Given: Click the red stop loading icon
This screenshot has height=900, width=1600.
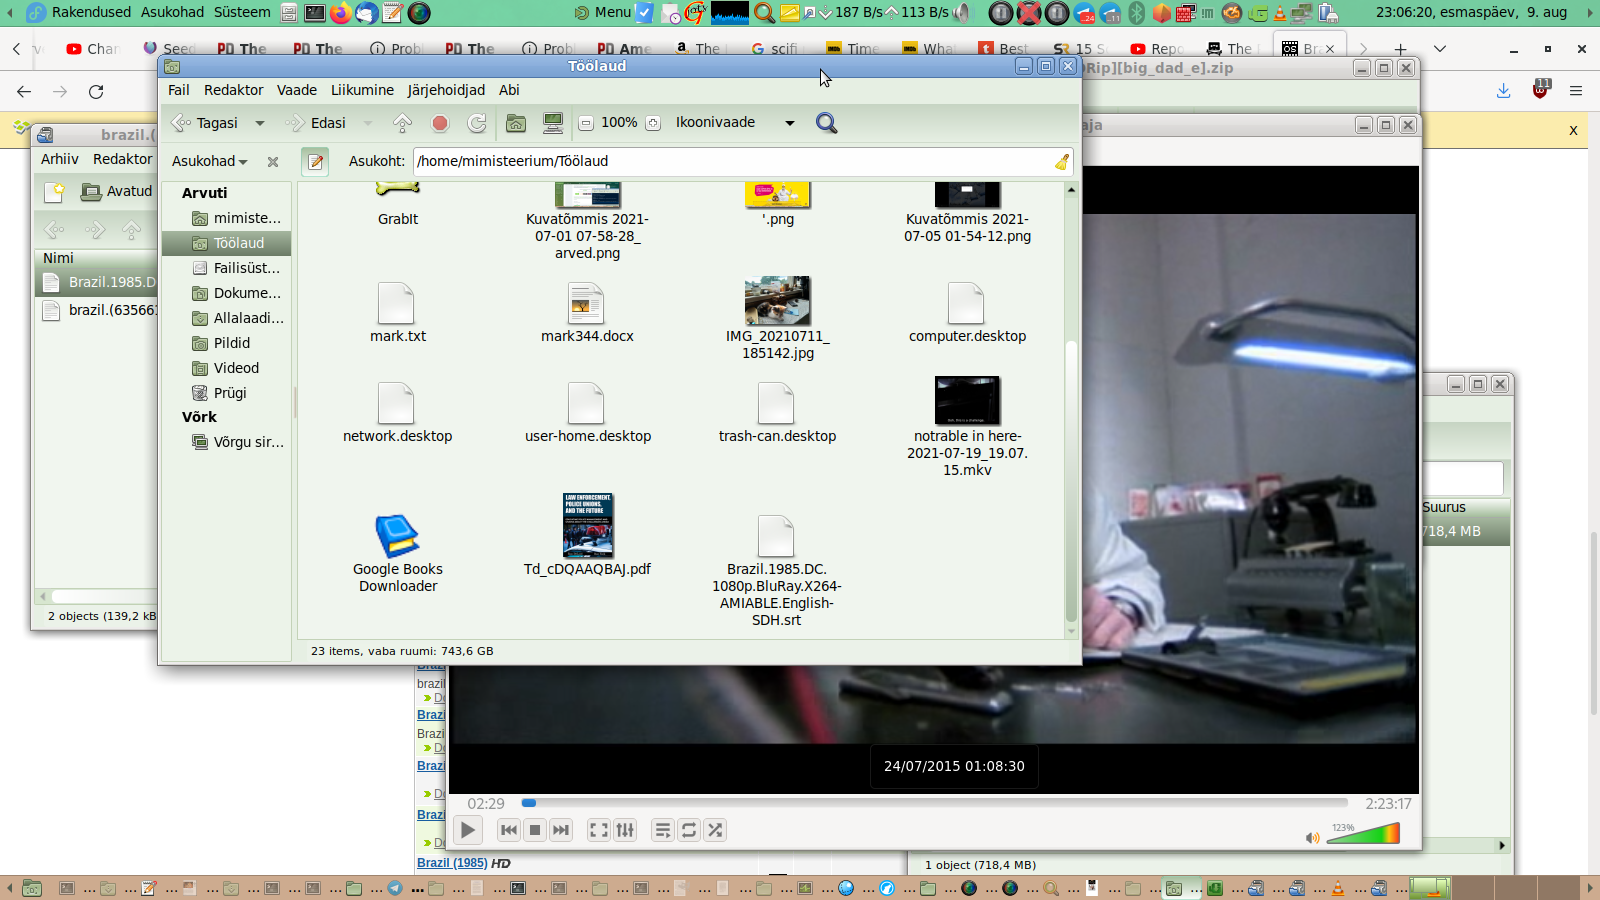Looking at the screenshot, I should coord(440,123).
